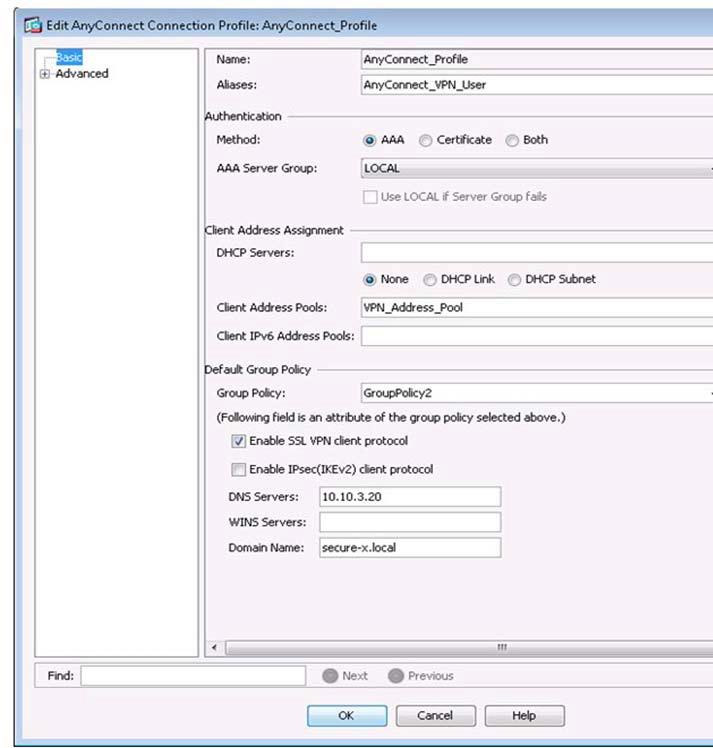Select the AAA authentication method

[370, 141]
